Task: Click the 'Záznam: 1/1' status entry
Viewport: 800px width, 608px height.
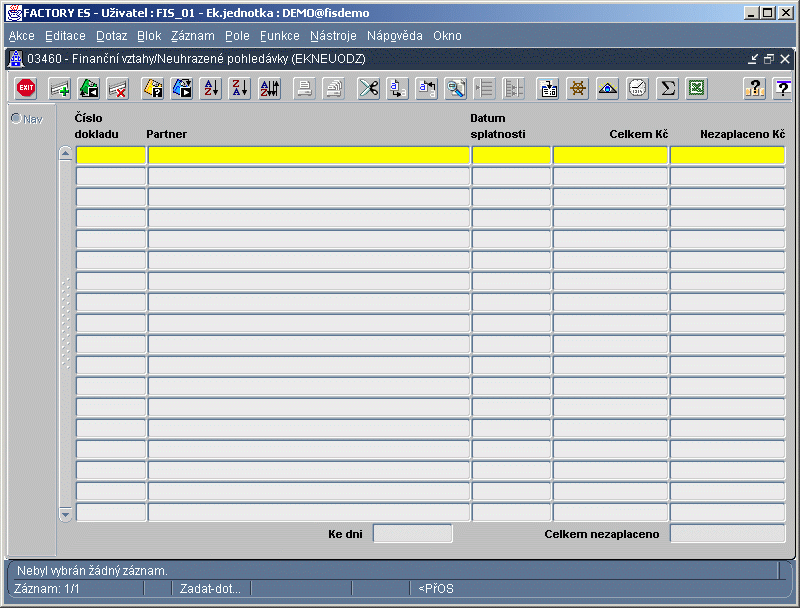Action: pos(47,589)
